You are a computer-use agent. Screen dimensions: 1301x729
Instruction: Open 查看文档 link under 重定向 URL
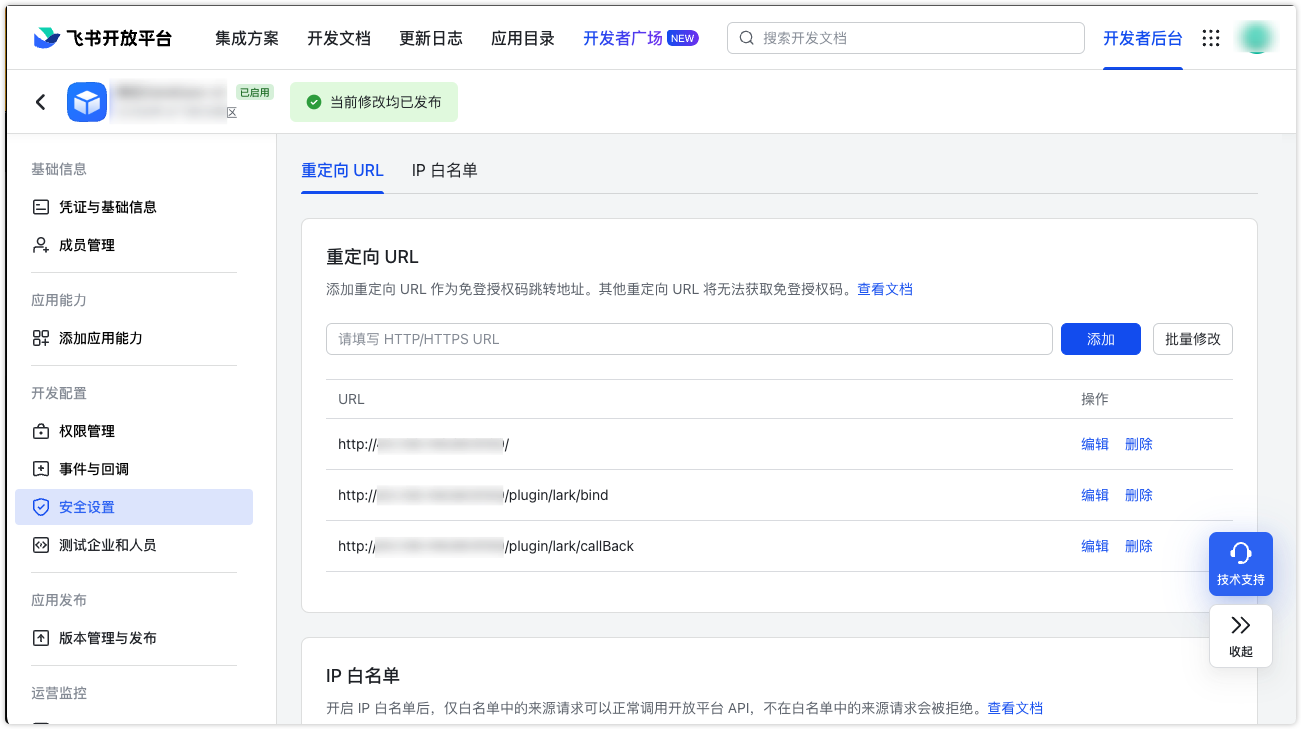[885, 289]
